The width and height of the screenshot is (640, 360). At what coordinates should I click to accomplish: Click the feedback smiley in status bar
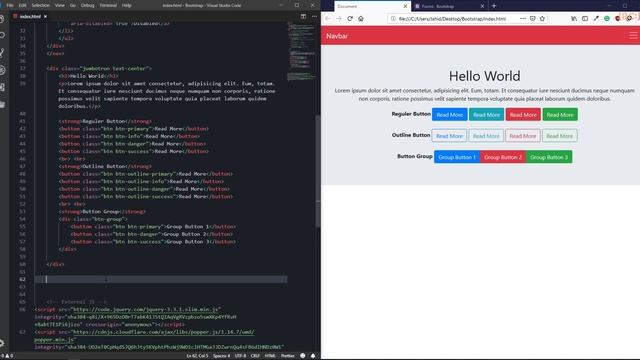click(x=302, y=356)
